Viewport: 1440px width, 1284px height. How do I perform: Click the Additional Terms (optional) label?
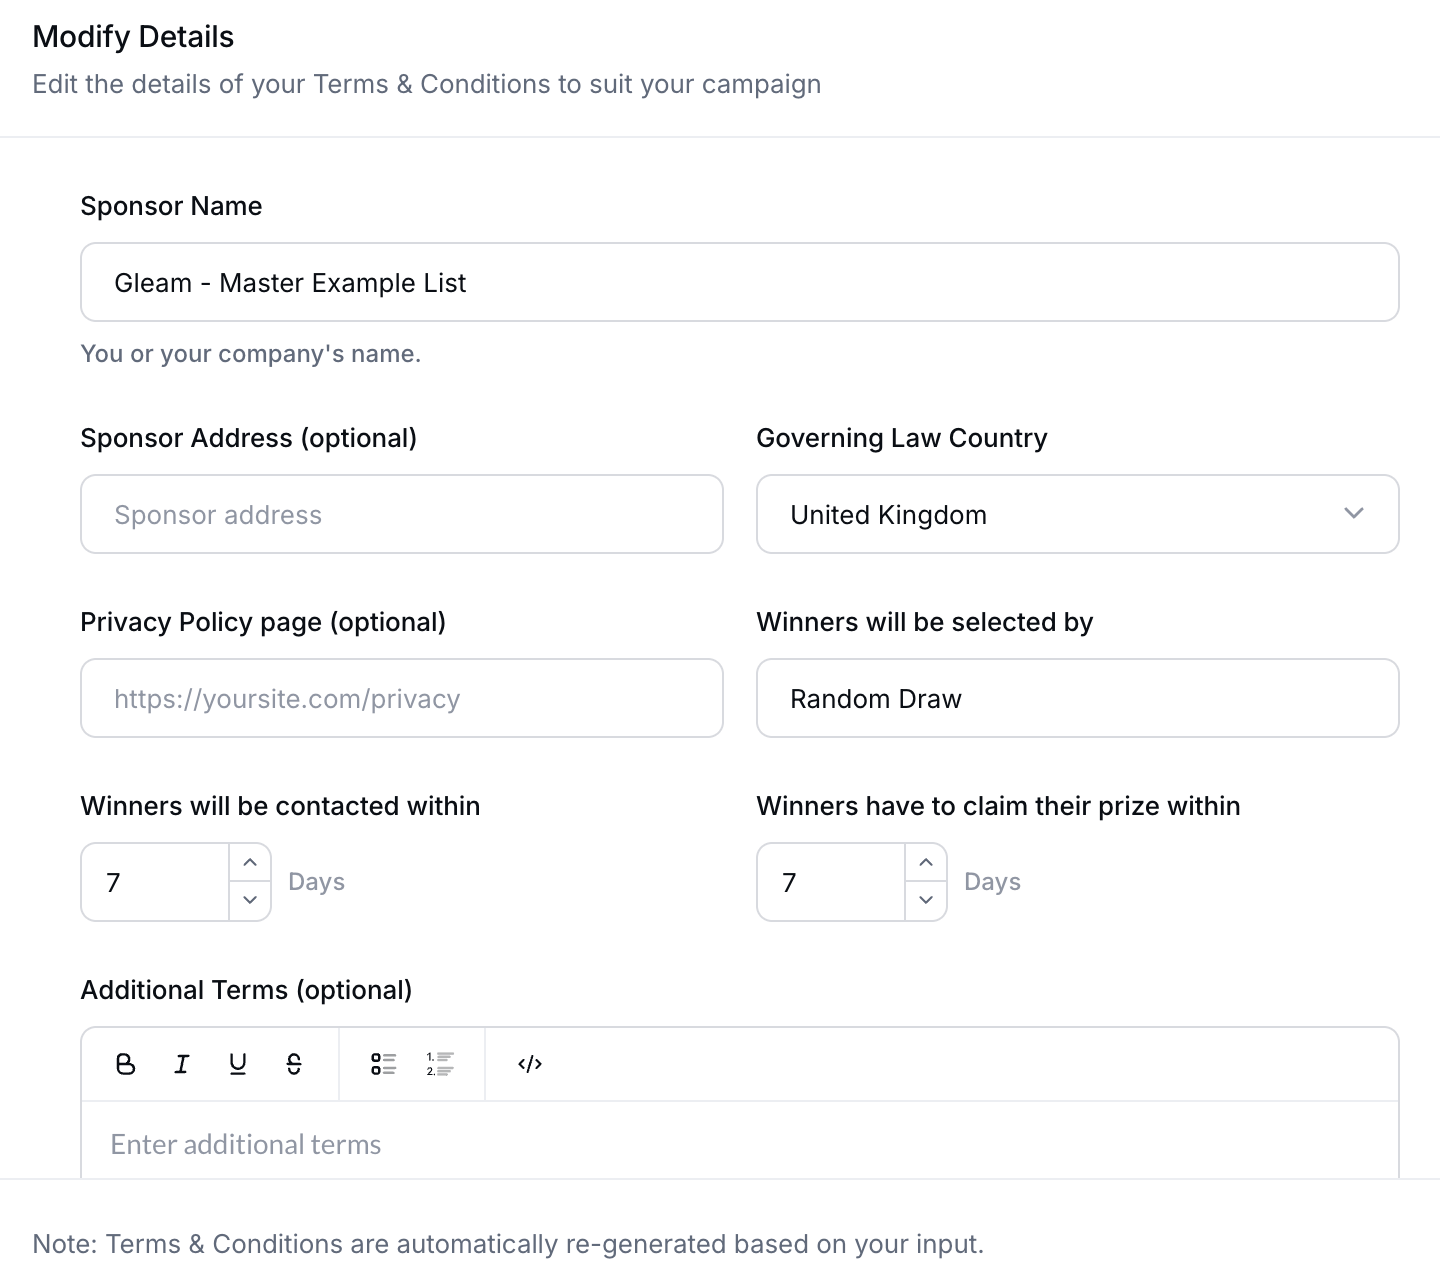click(x=246, y=990)
